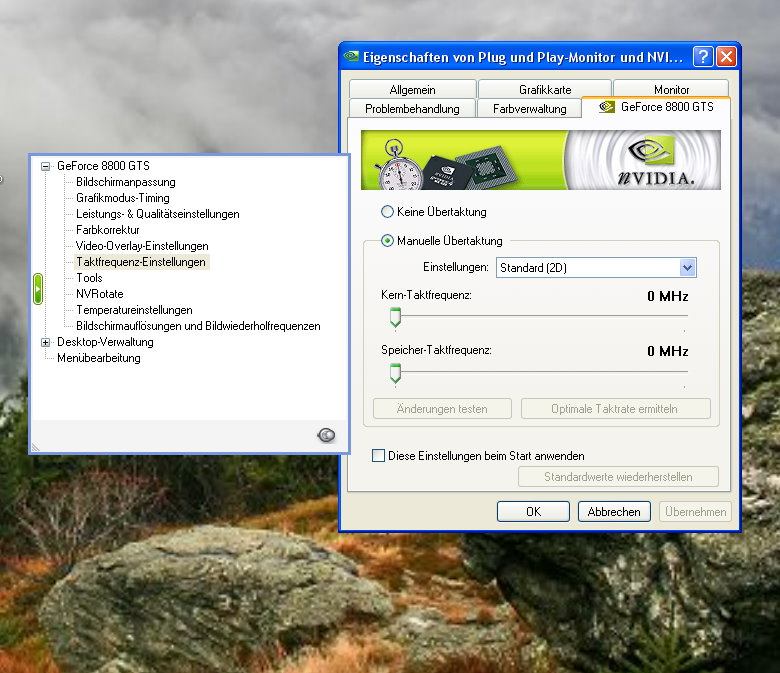
Task: Click the Änderungen testen button
Action: click(x=442, y=409)
